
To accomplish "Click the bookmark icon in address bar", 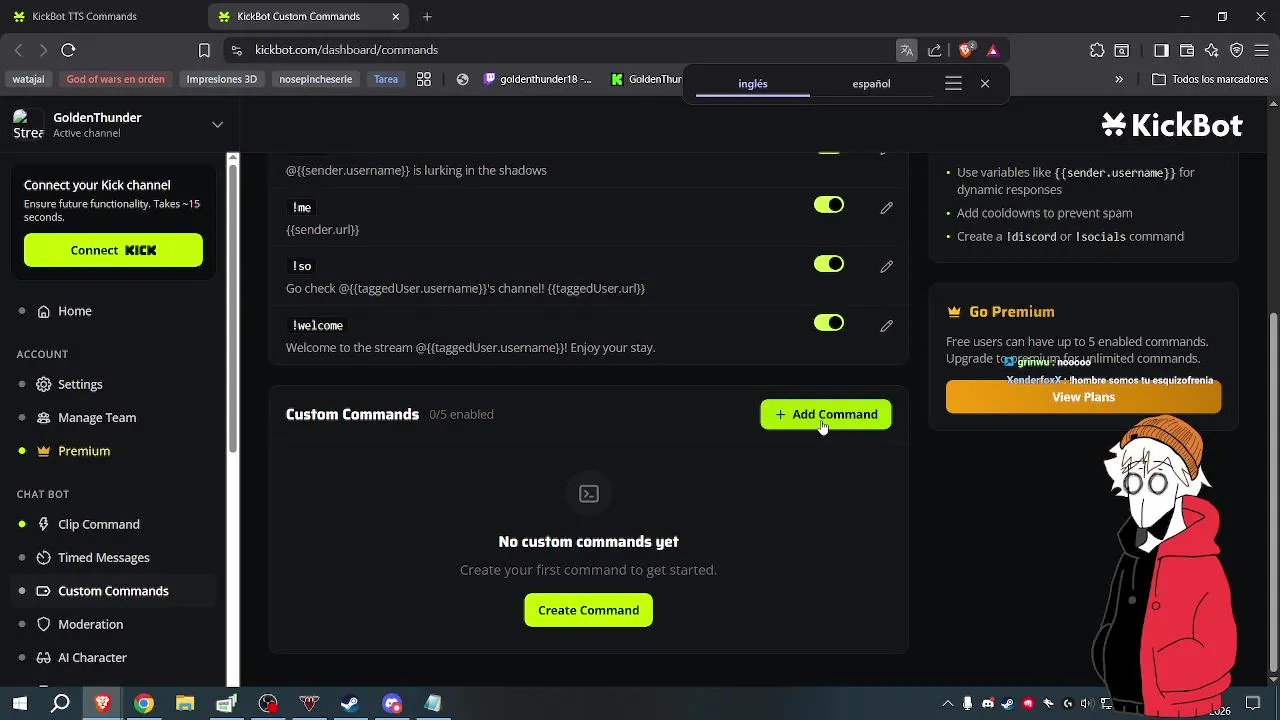I will pyautogui.click(x=204, y=50).
